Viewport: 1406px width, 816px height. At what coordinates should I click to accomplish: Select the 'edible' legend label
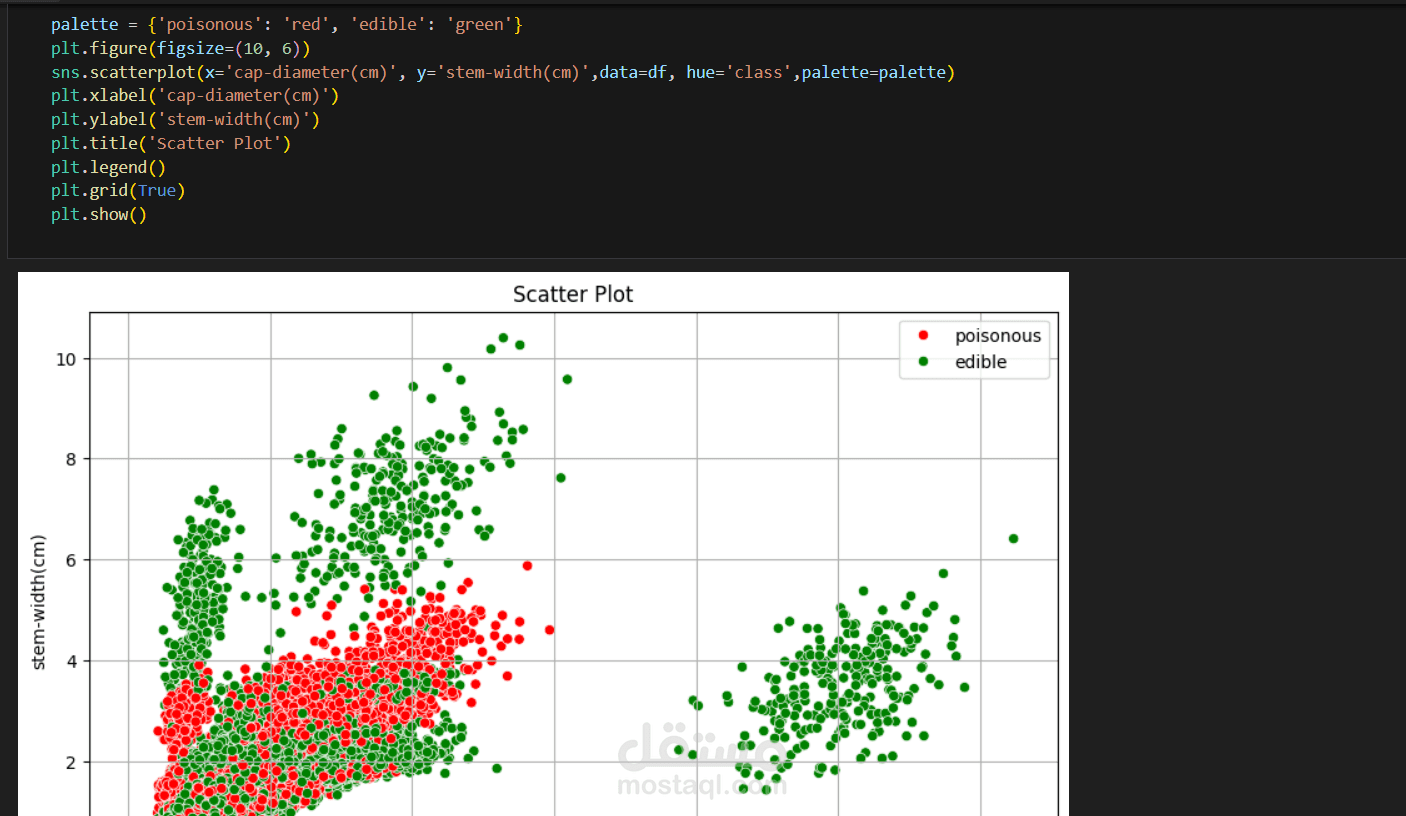[x=981, y=362]
